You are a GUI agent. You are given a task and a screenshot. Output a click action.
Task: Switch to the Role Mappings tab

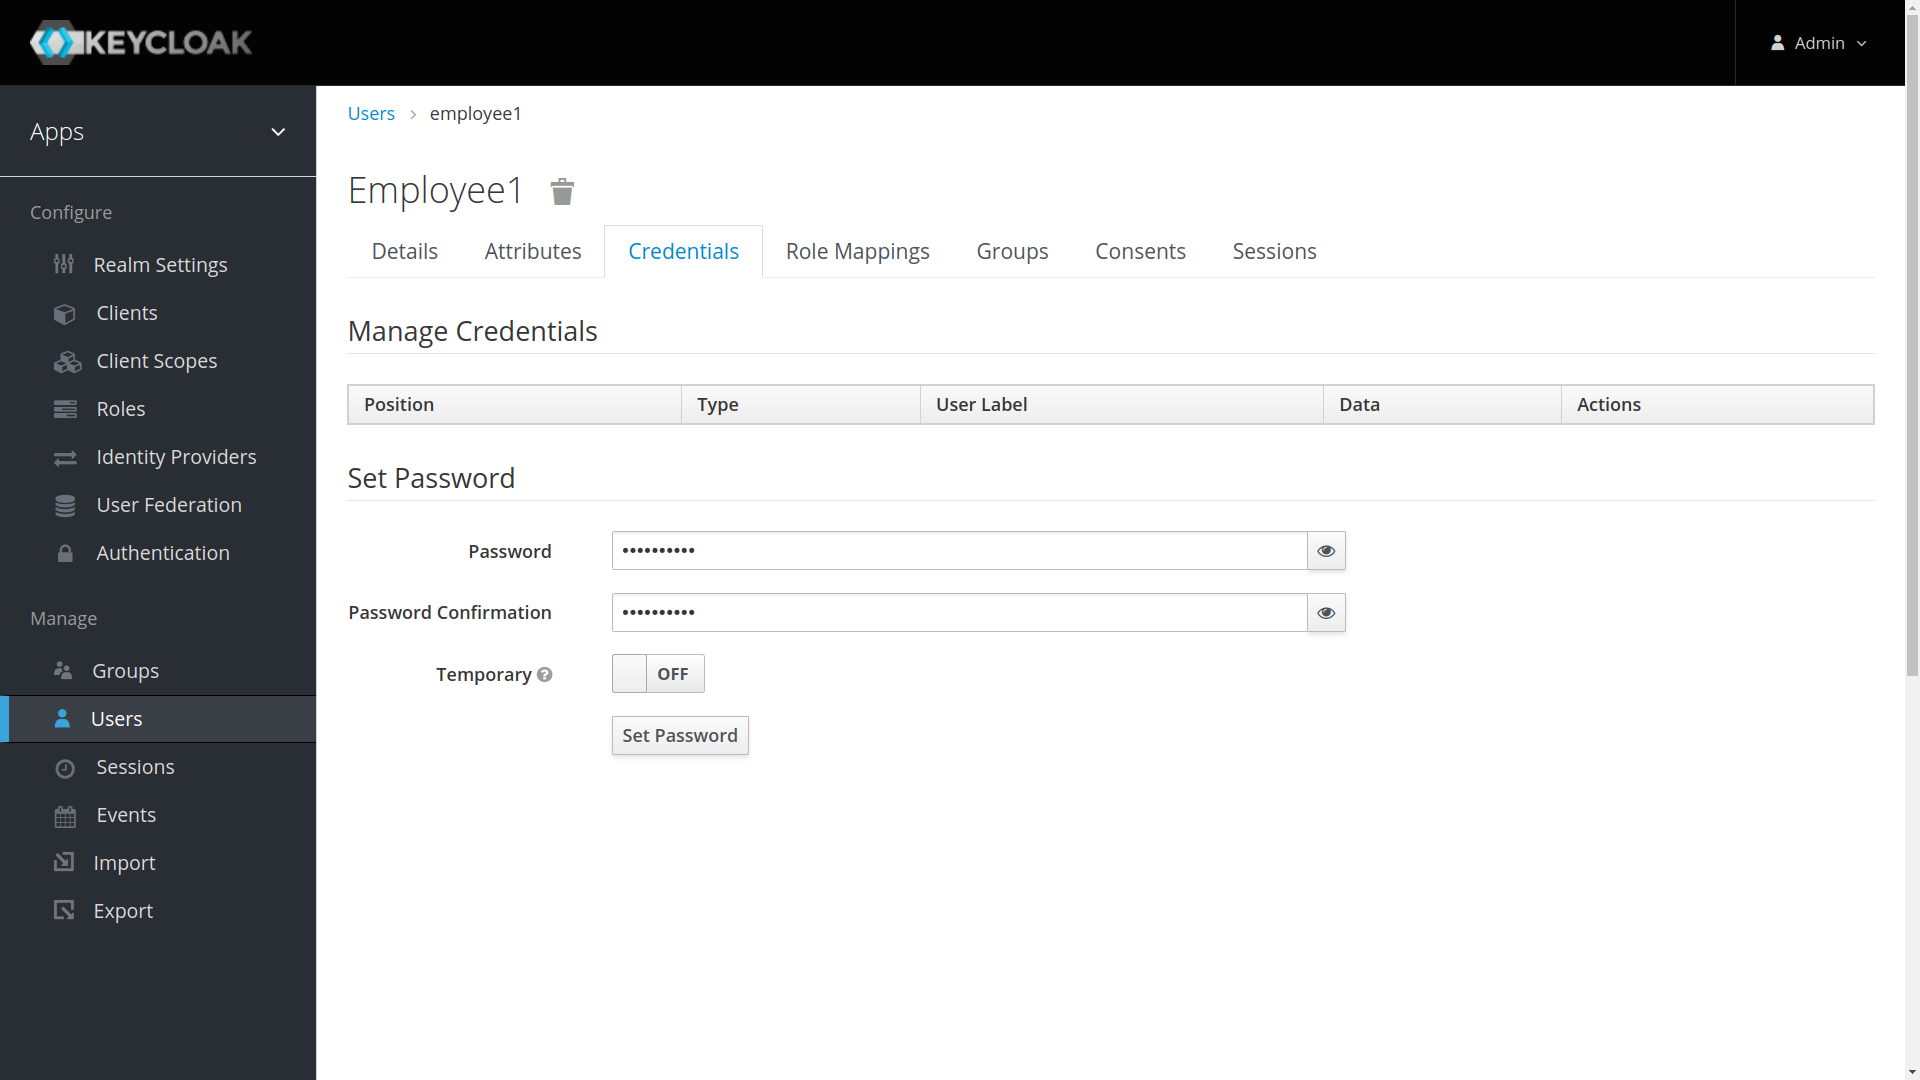click(858, 251)
